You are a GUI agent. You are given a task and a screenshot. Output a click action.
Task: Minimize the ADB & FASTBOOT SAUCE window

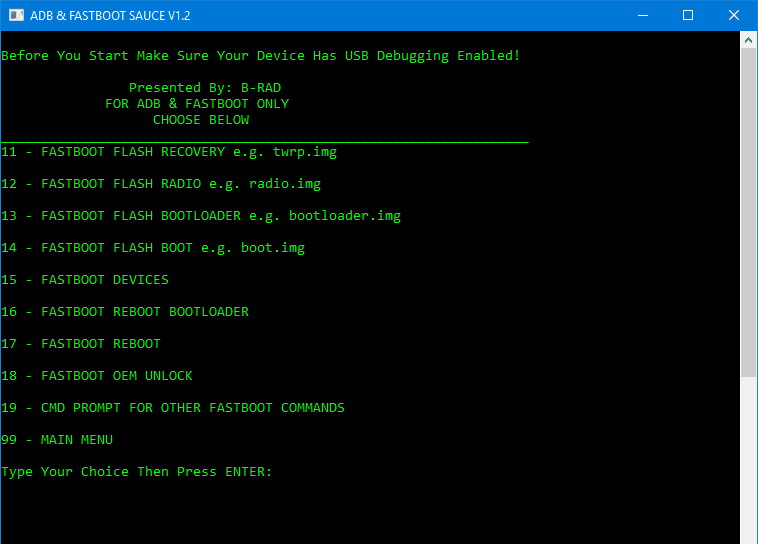click(643, 15)
